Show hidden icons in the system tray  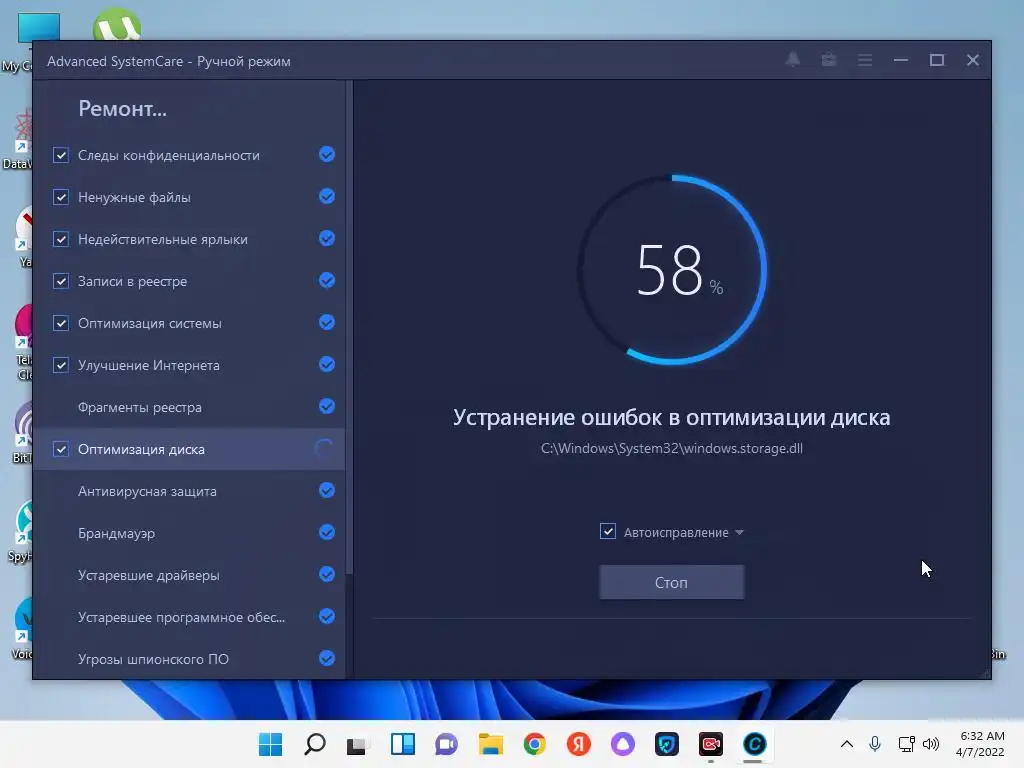(846, 744)
